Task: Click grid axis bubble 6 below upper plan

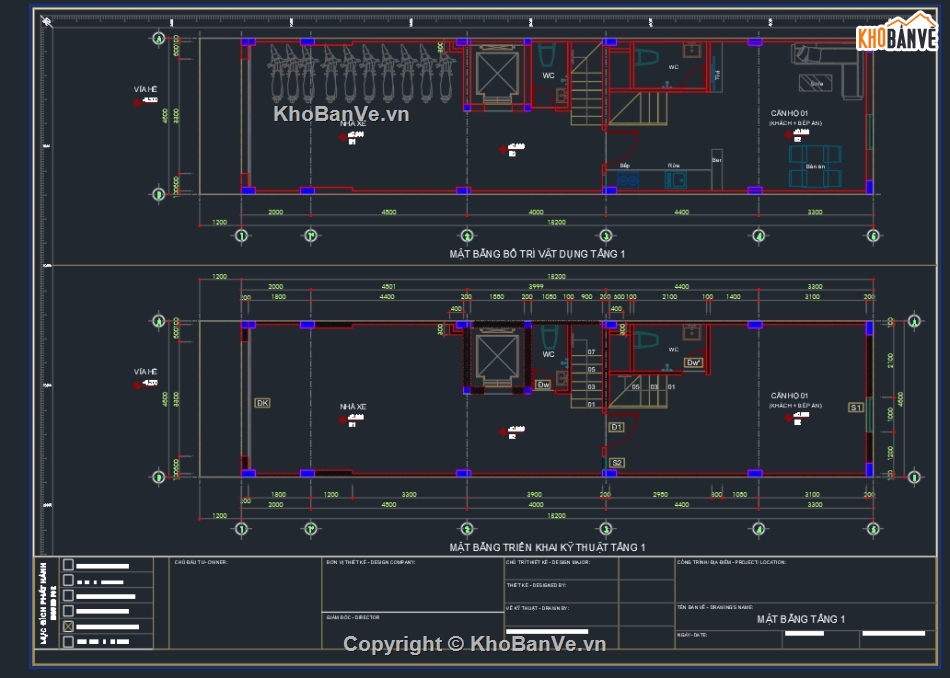Action: click(873, 236)
